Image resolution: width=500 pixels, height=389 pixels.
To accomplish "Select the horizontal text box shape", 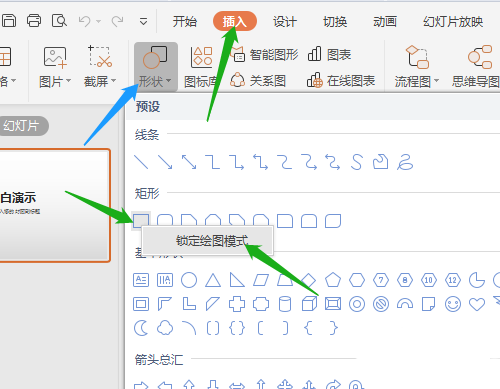I will (141, 280).
